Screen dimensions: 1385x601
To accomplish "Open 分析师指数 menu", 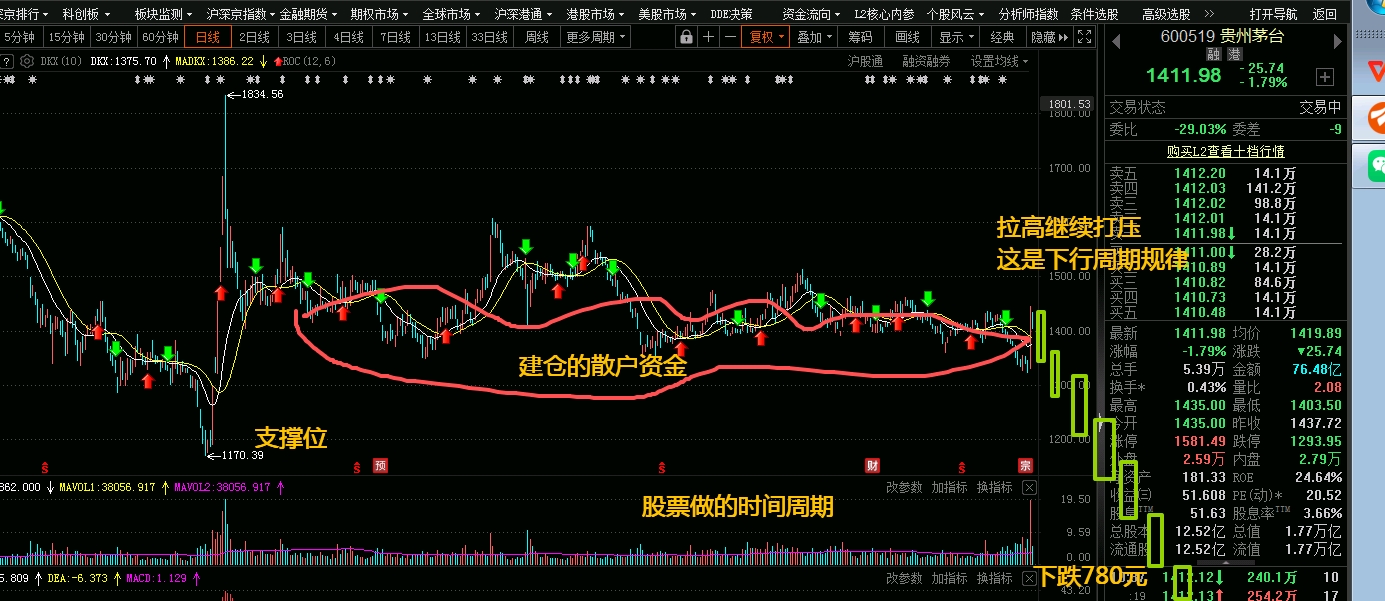I will pyautogui.click(x=1028, y=14).
